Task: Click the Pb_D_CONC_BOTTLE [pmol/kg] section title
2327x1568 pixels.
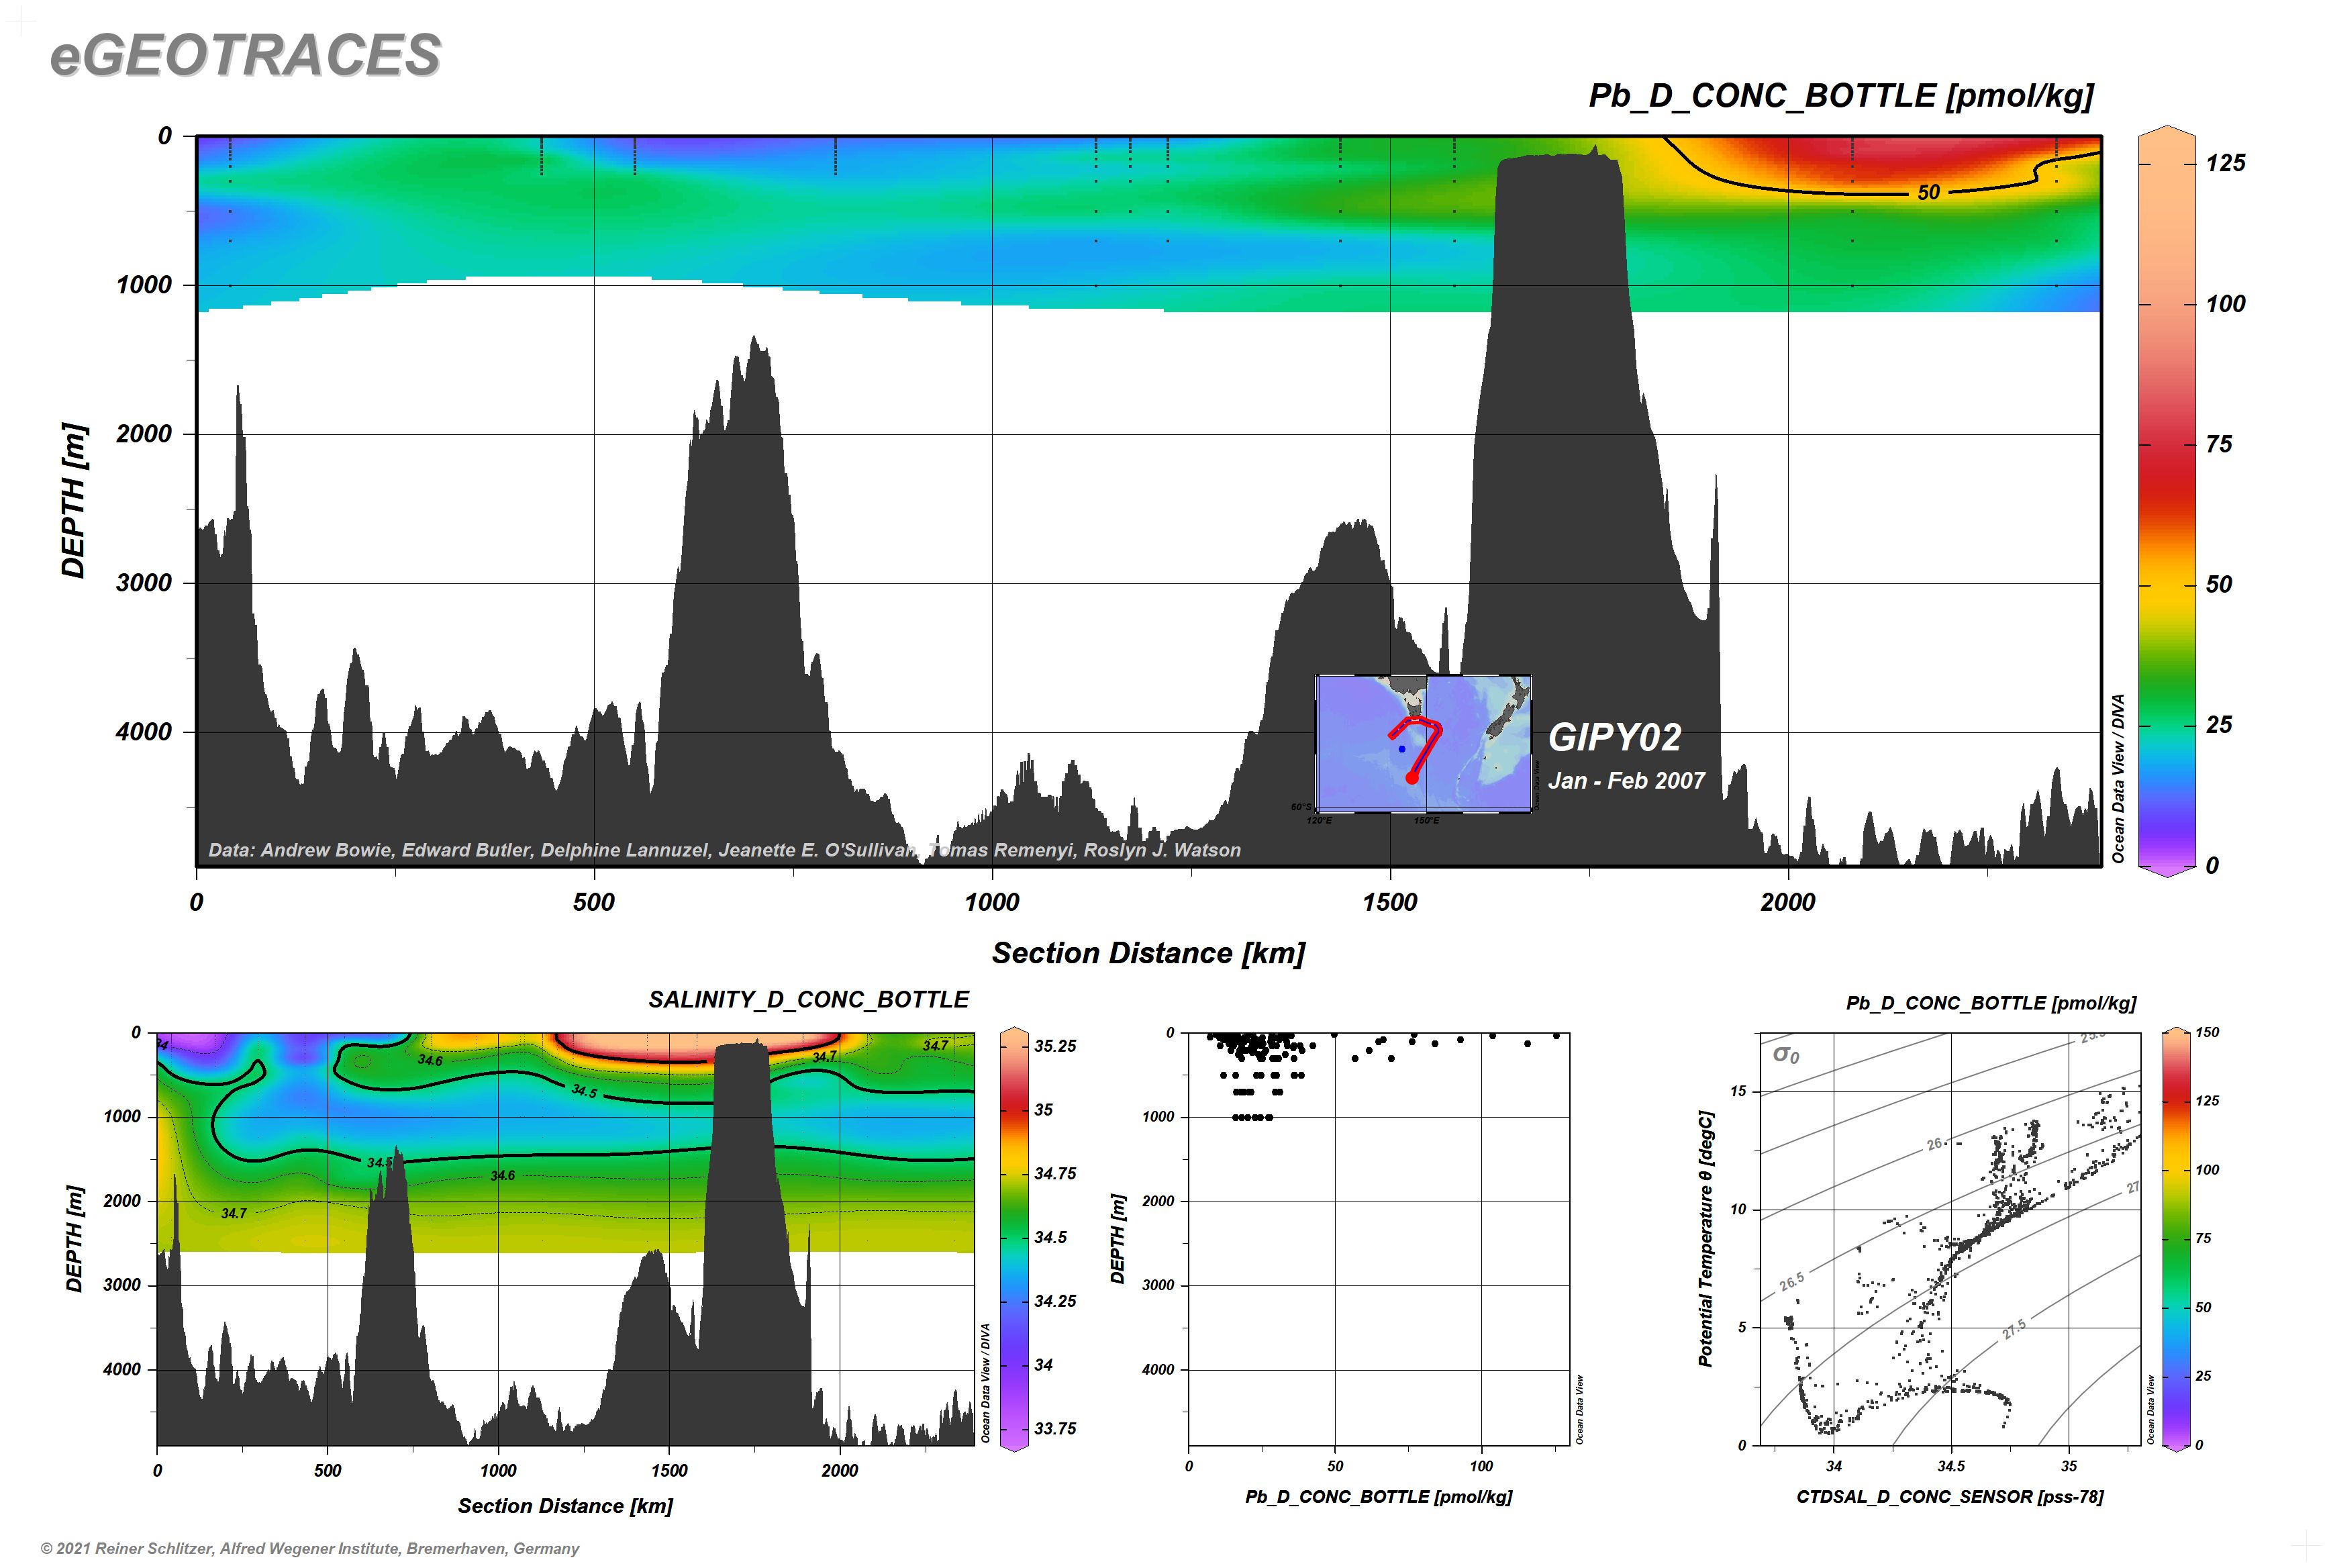Action: pyautogui.click(x=1841, y=96)
